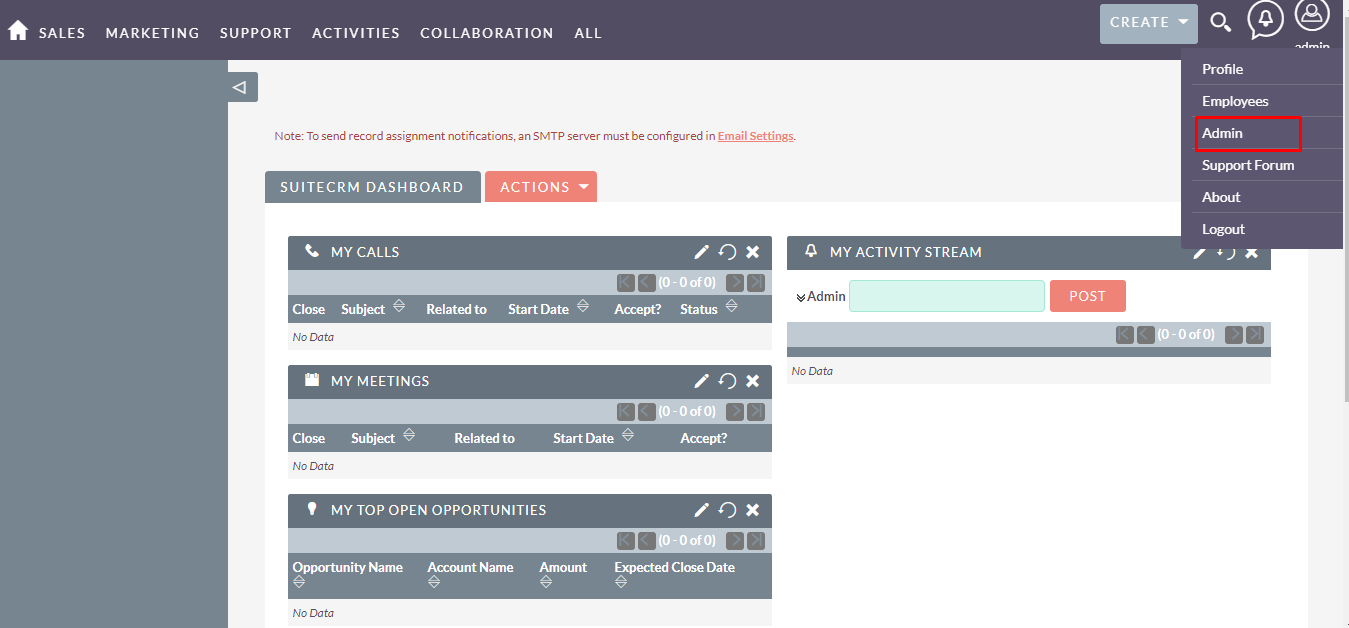Sort My Calls by Subject arrows
The image size is (1349, 628).
point(398,306)
